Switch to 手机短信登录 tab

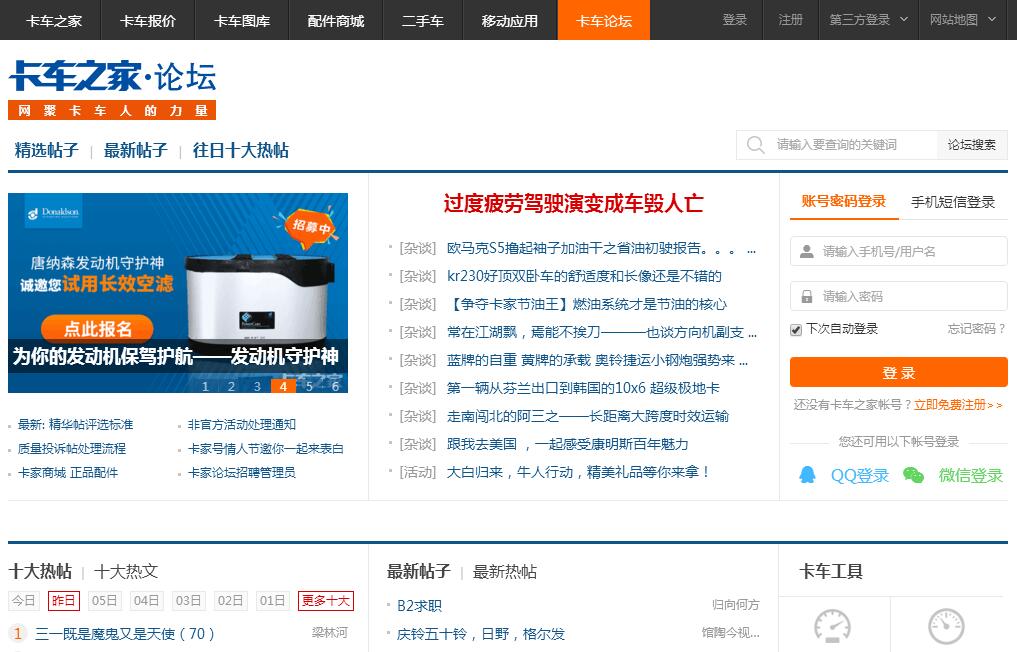[x=952, y=202]
